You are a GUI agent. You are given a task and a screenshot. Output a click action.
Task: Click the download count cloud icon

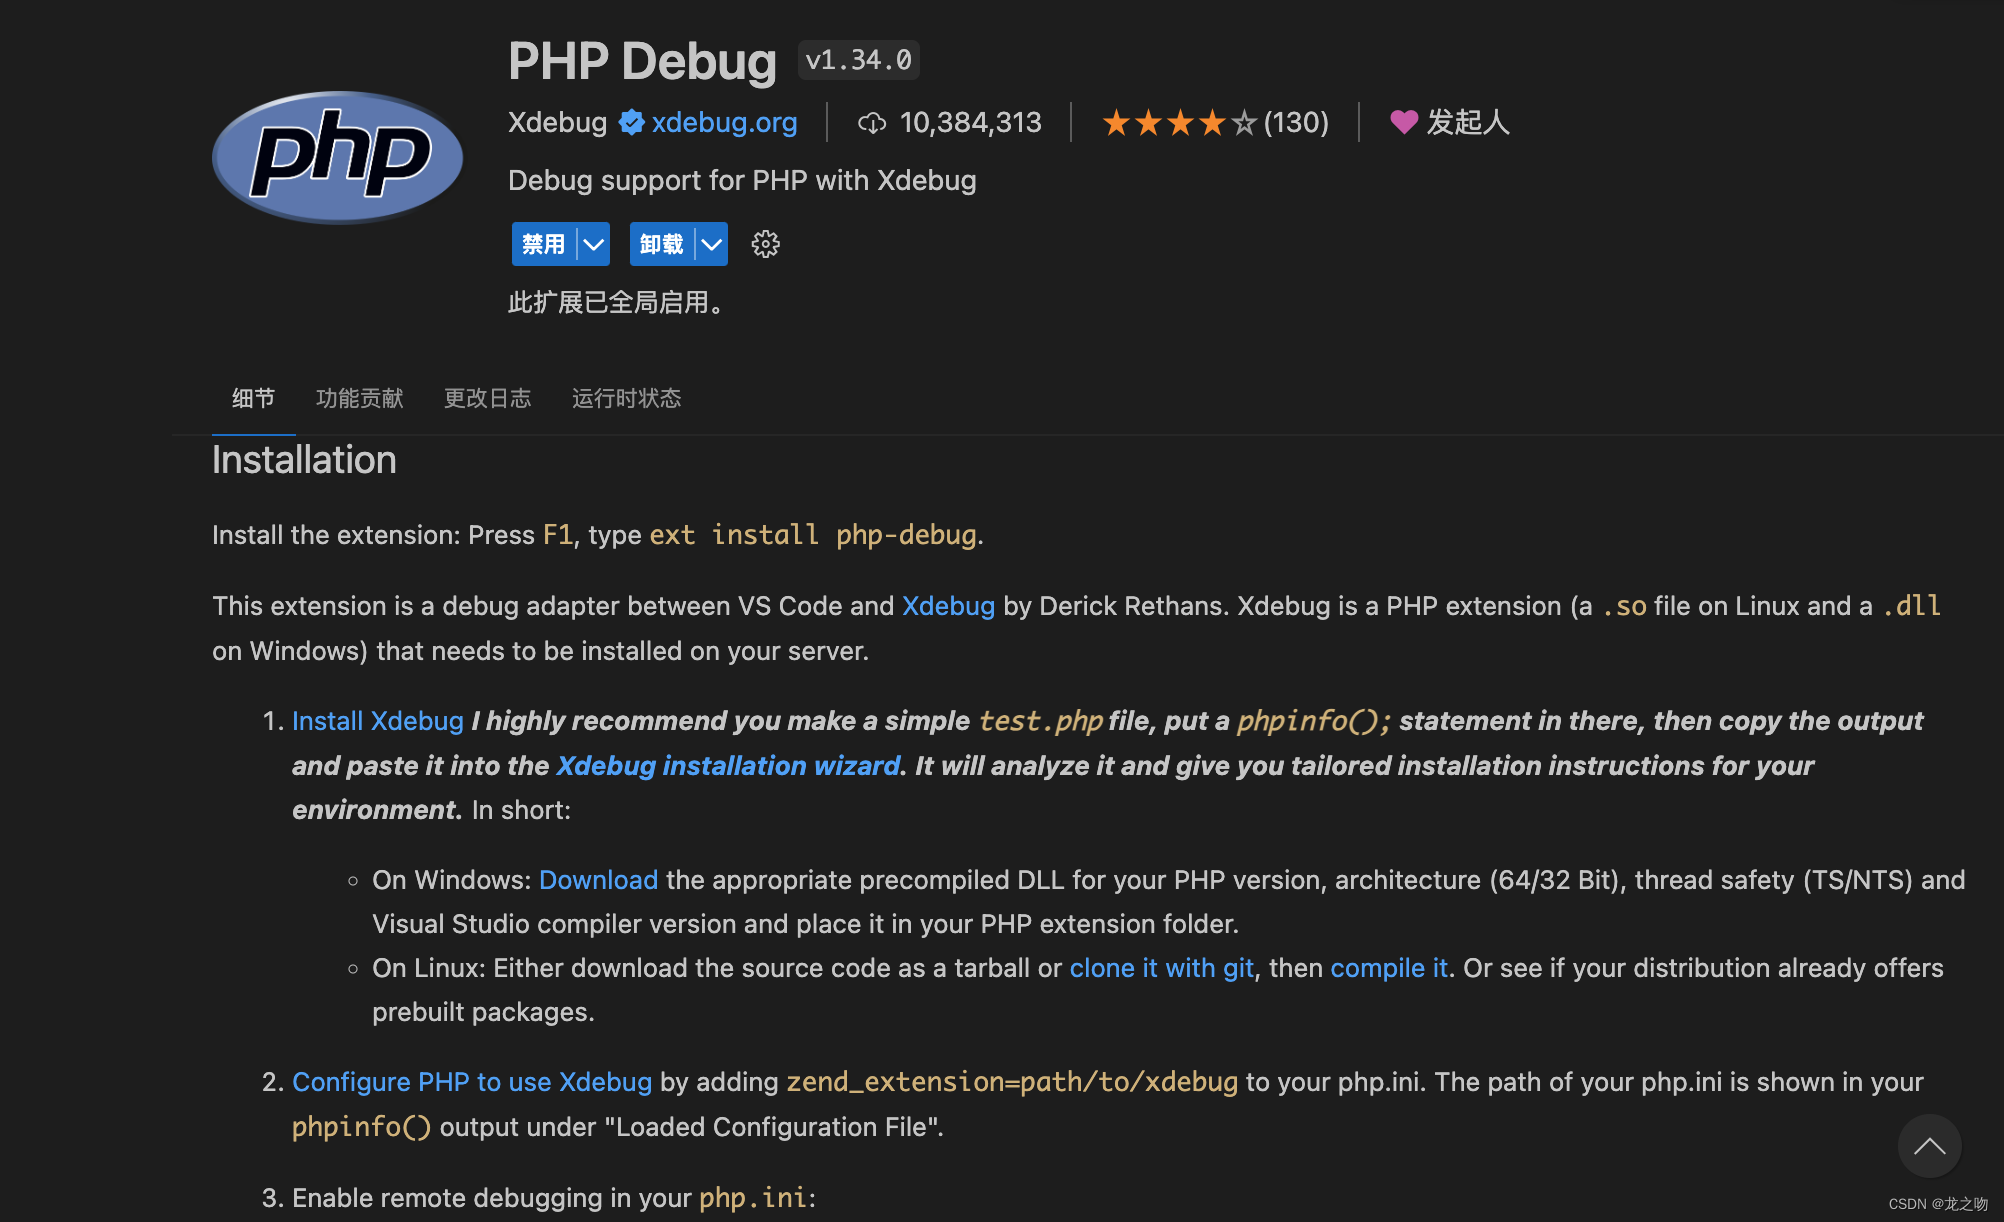tap(871, 122)
